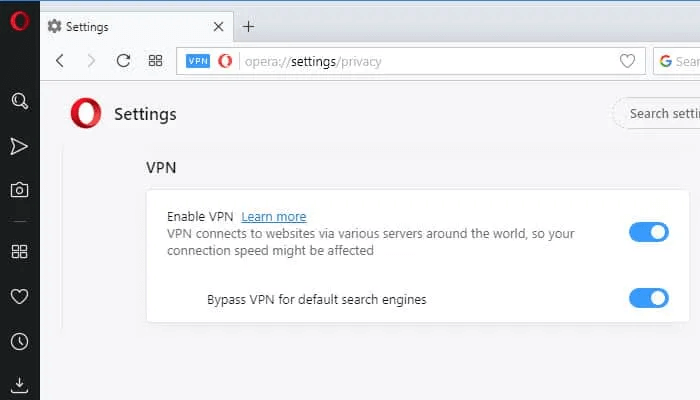Turn off Bypass VPN for search engines

(x=648, y=298)
